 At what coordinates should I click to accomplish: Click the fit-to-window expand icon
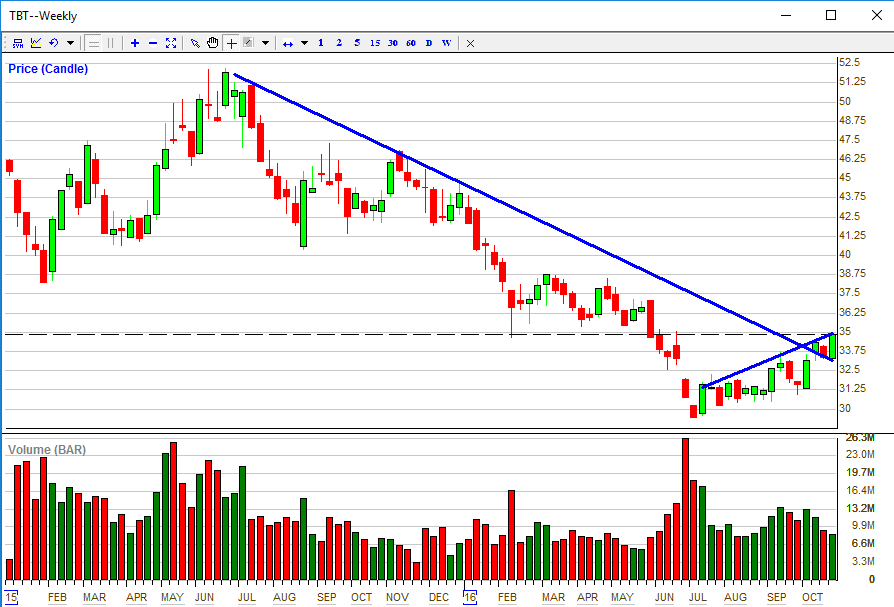(x=171, y=43)
